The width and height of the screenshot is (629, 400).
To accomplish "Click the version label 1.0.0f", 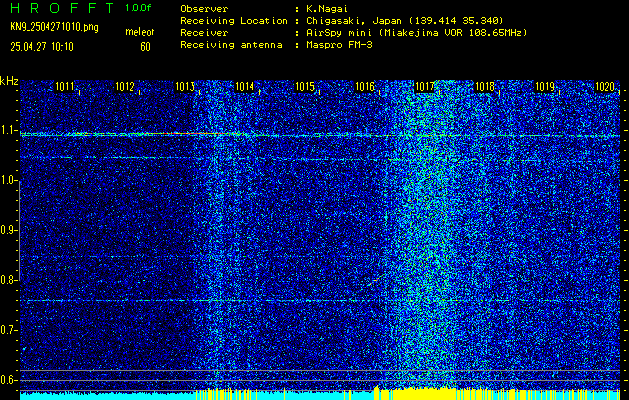I will (138, 8).
